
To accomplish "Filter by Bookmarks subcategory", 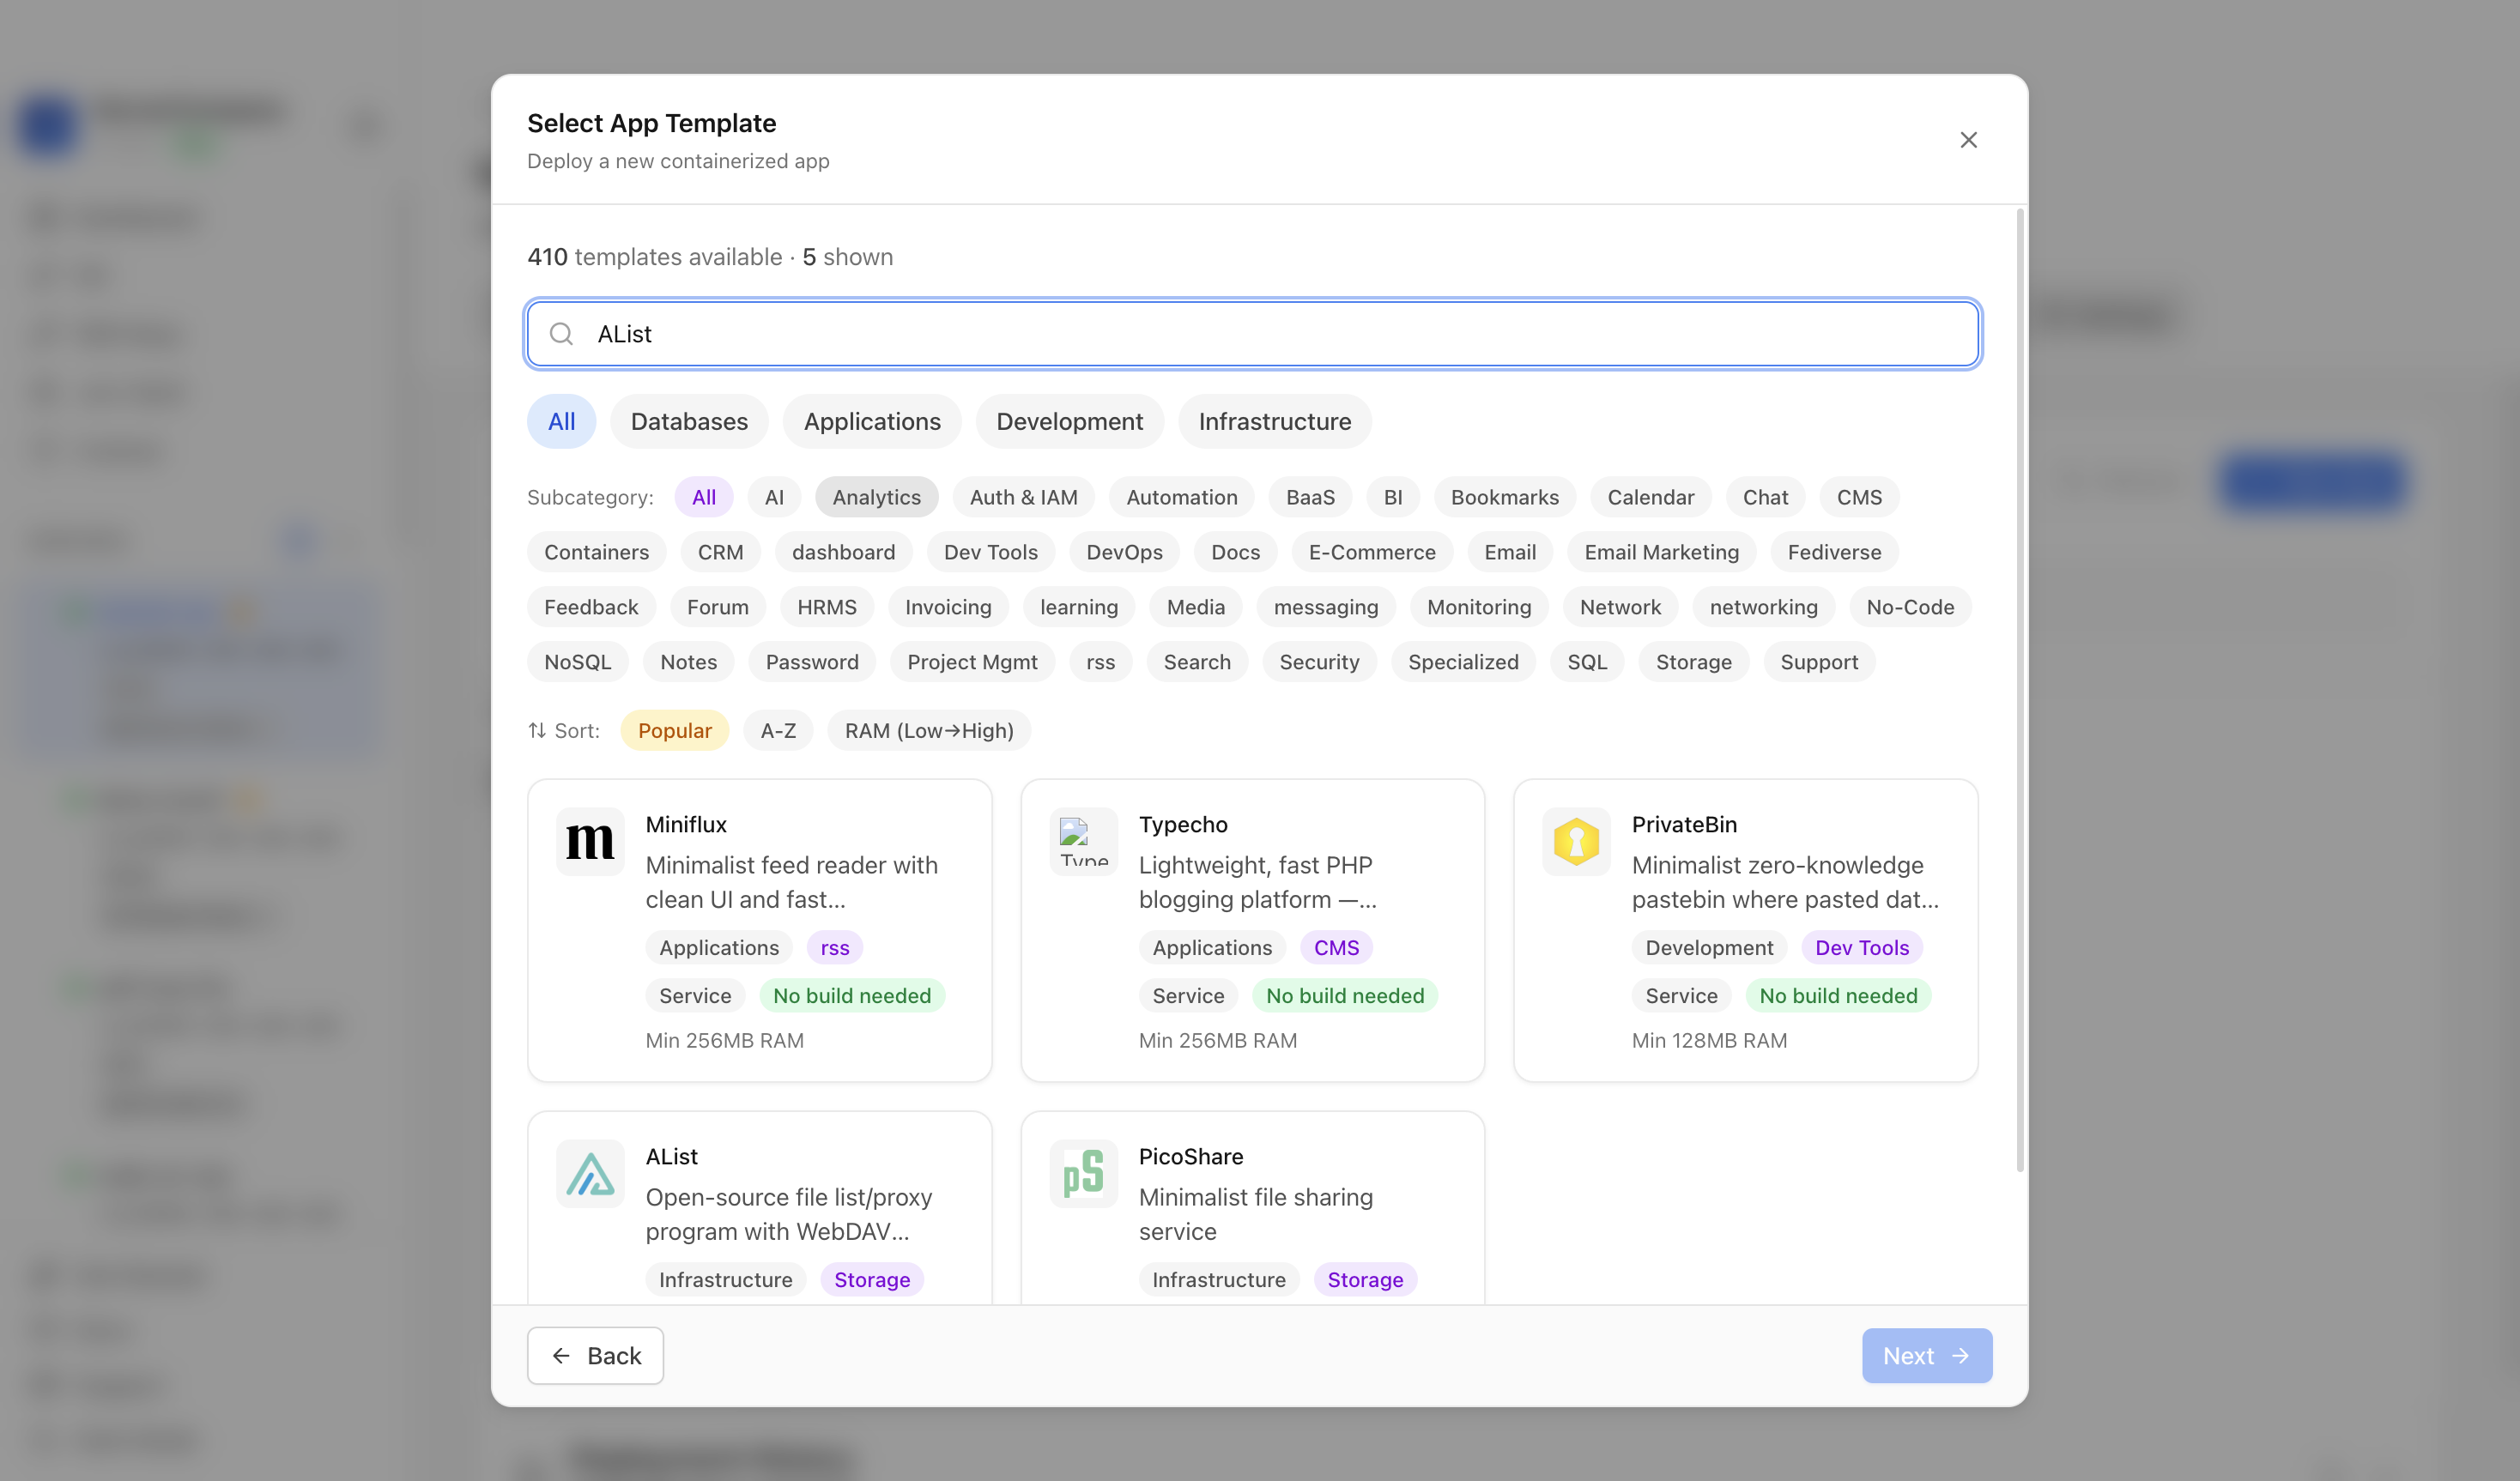I will click(1505, 497).
